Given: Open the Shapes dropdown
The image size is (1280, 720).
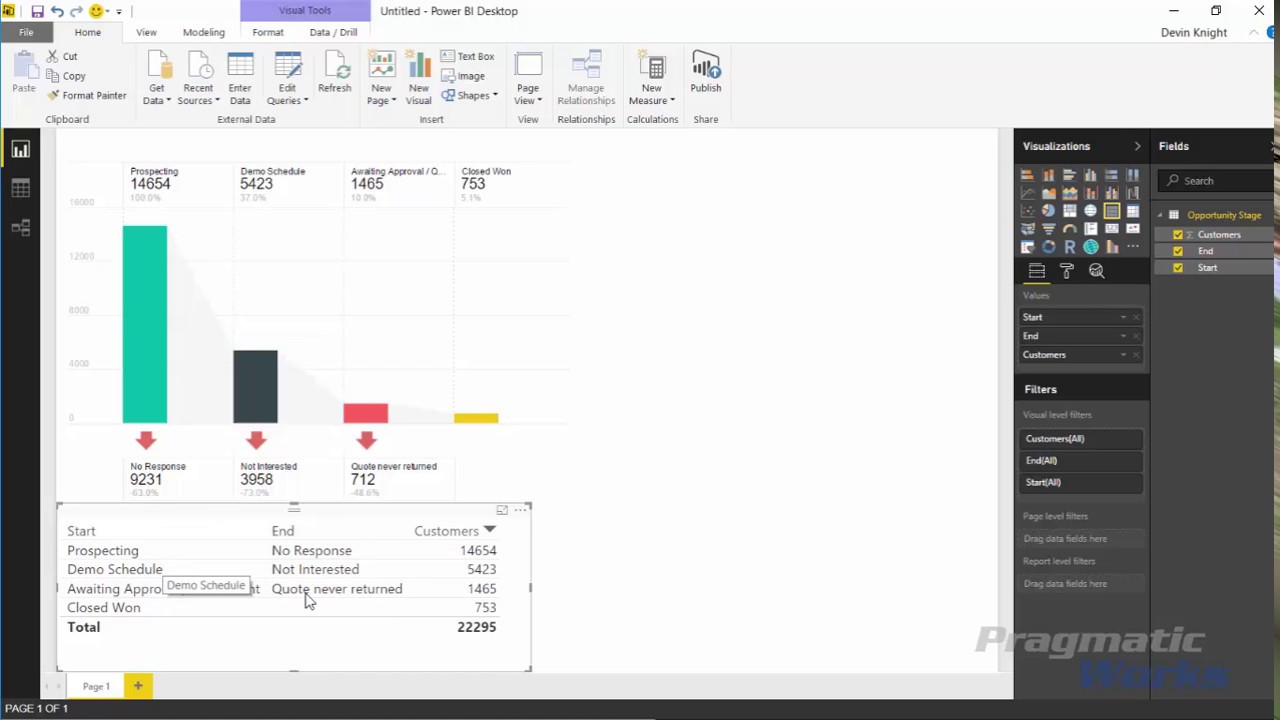Looking at the screenshot, I should coord(469,95).
